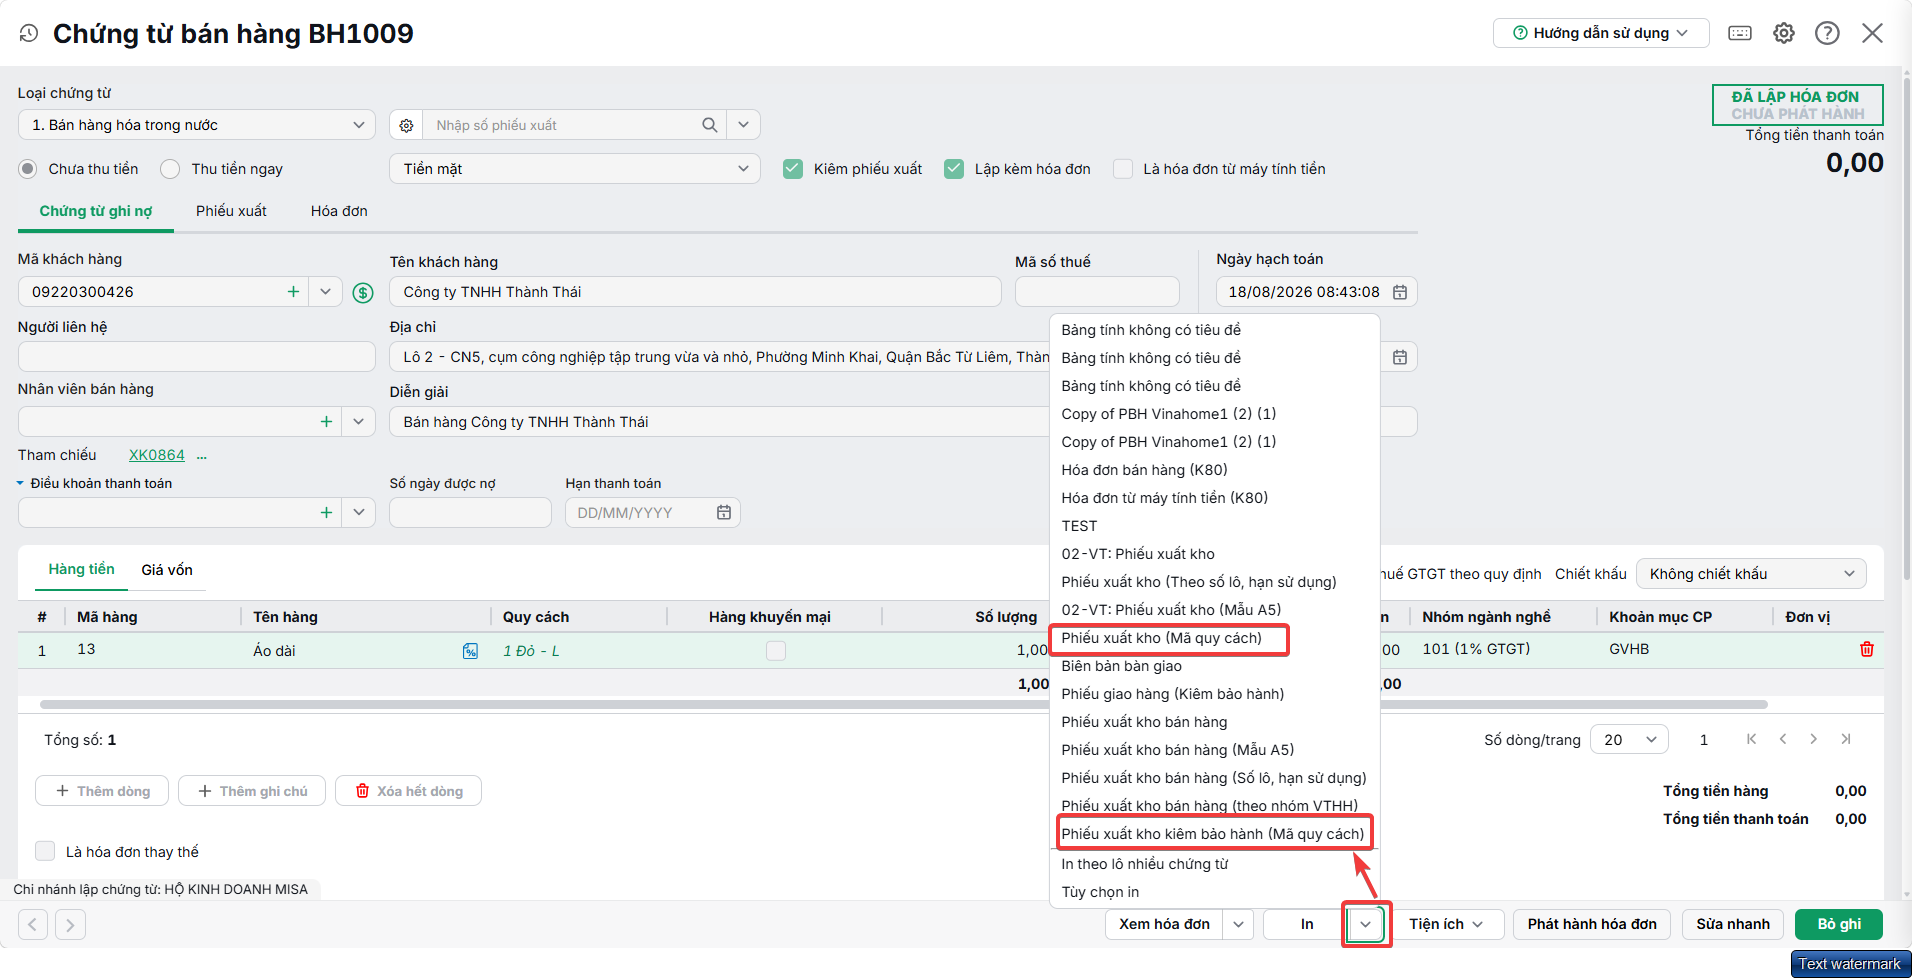1912x978 pixels.
Task: Select Chưa thu tiền radio button
Action: (28, 169)
